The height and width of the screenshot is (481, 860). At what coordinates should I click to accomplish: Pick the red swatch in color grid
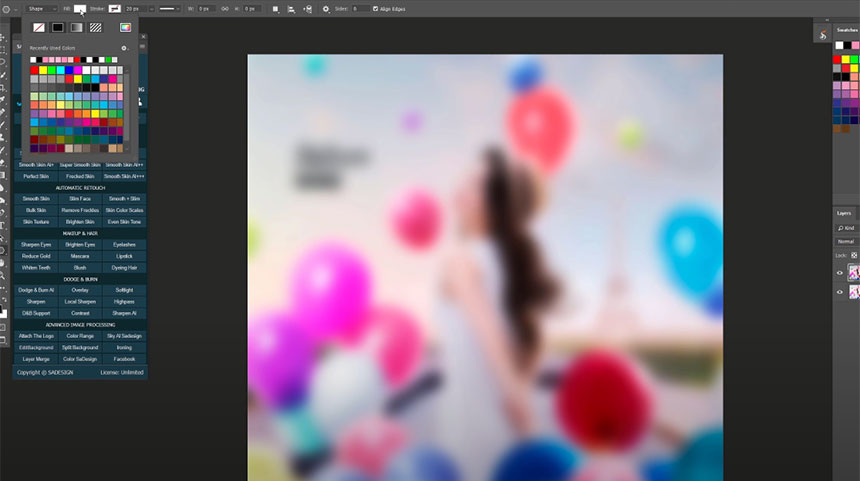[x=35, y=70]
